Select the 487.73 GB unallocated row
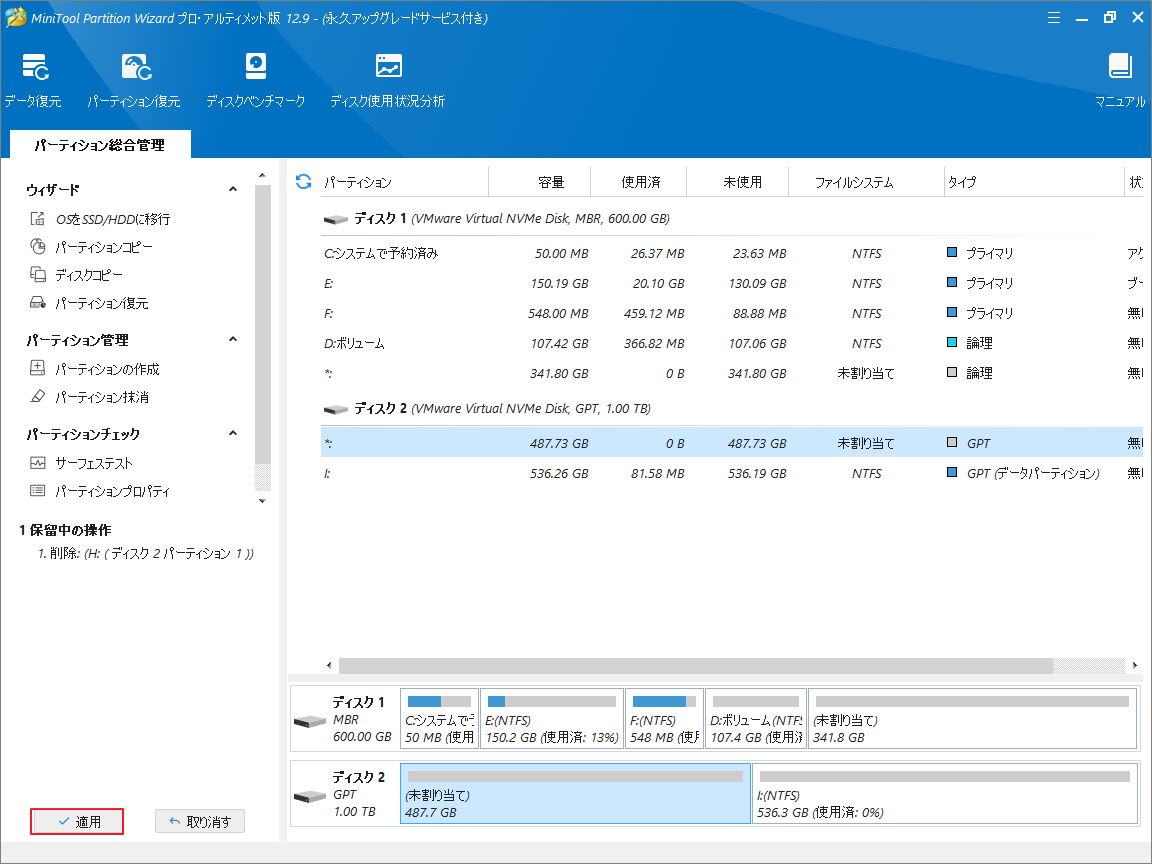Viewport: 1152px width, 864px height. coord(732,443)
